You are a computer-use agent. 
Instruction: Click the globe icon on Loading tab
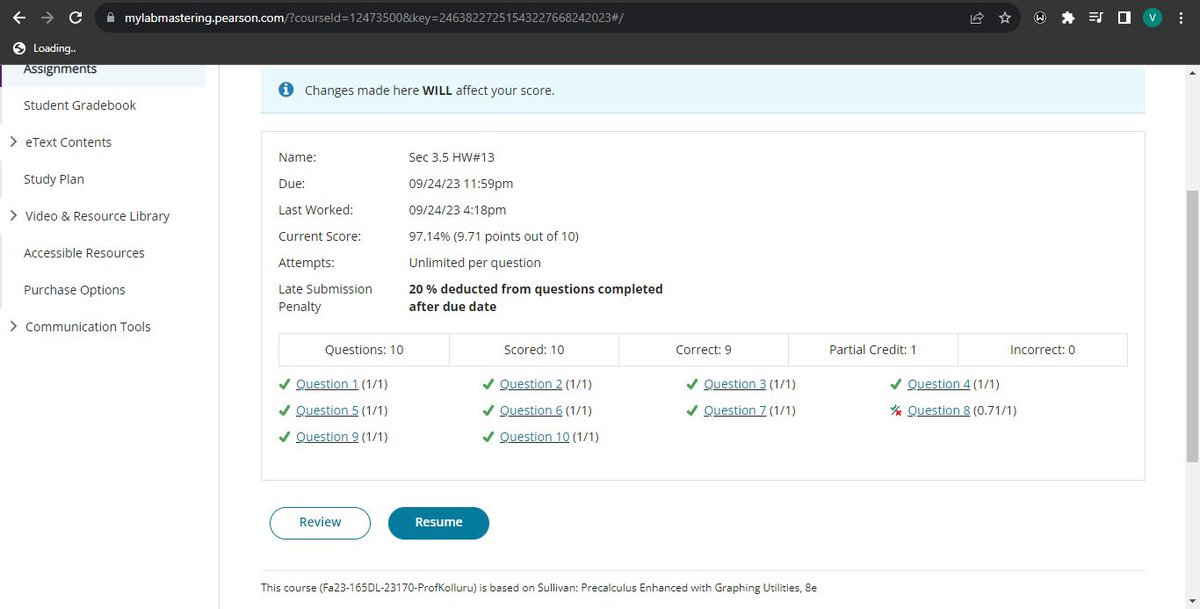pos(19,48)
